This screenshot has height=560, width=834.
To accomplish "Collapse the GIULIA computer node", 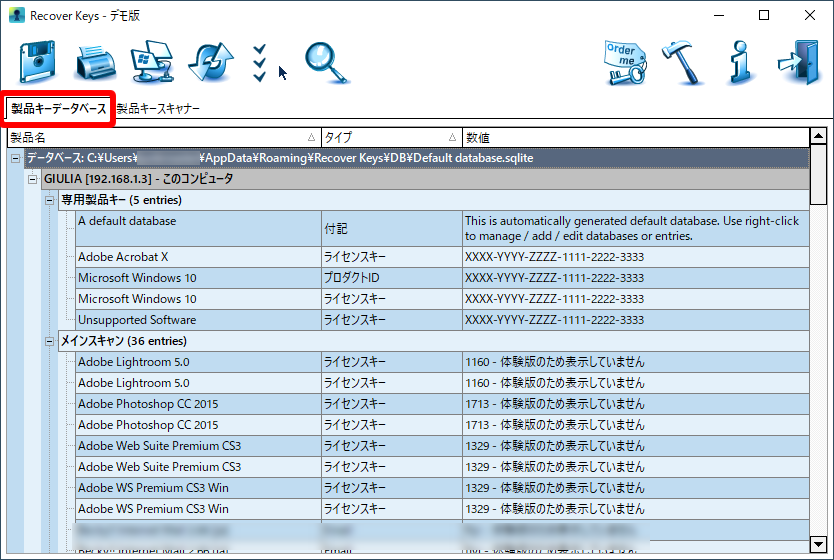I will [33, 179].
